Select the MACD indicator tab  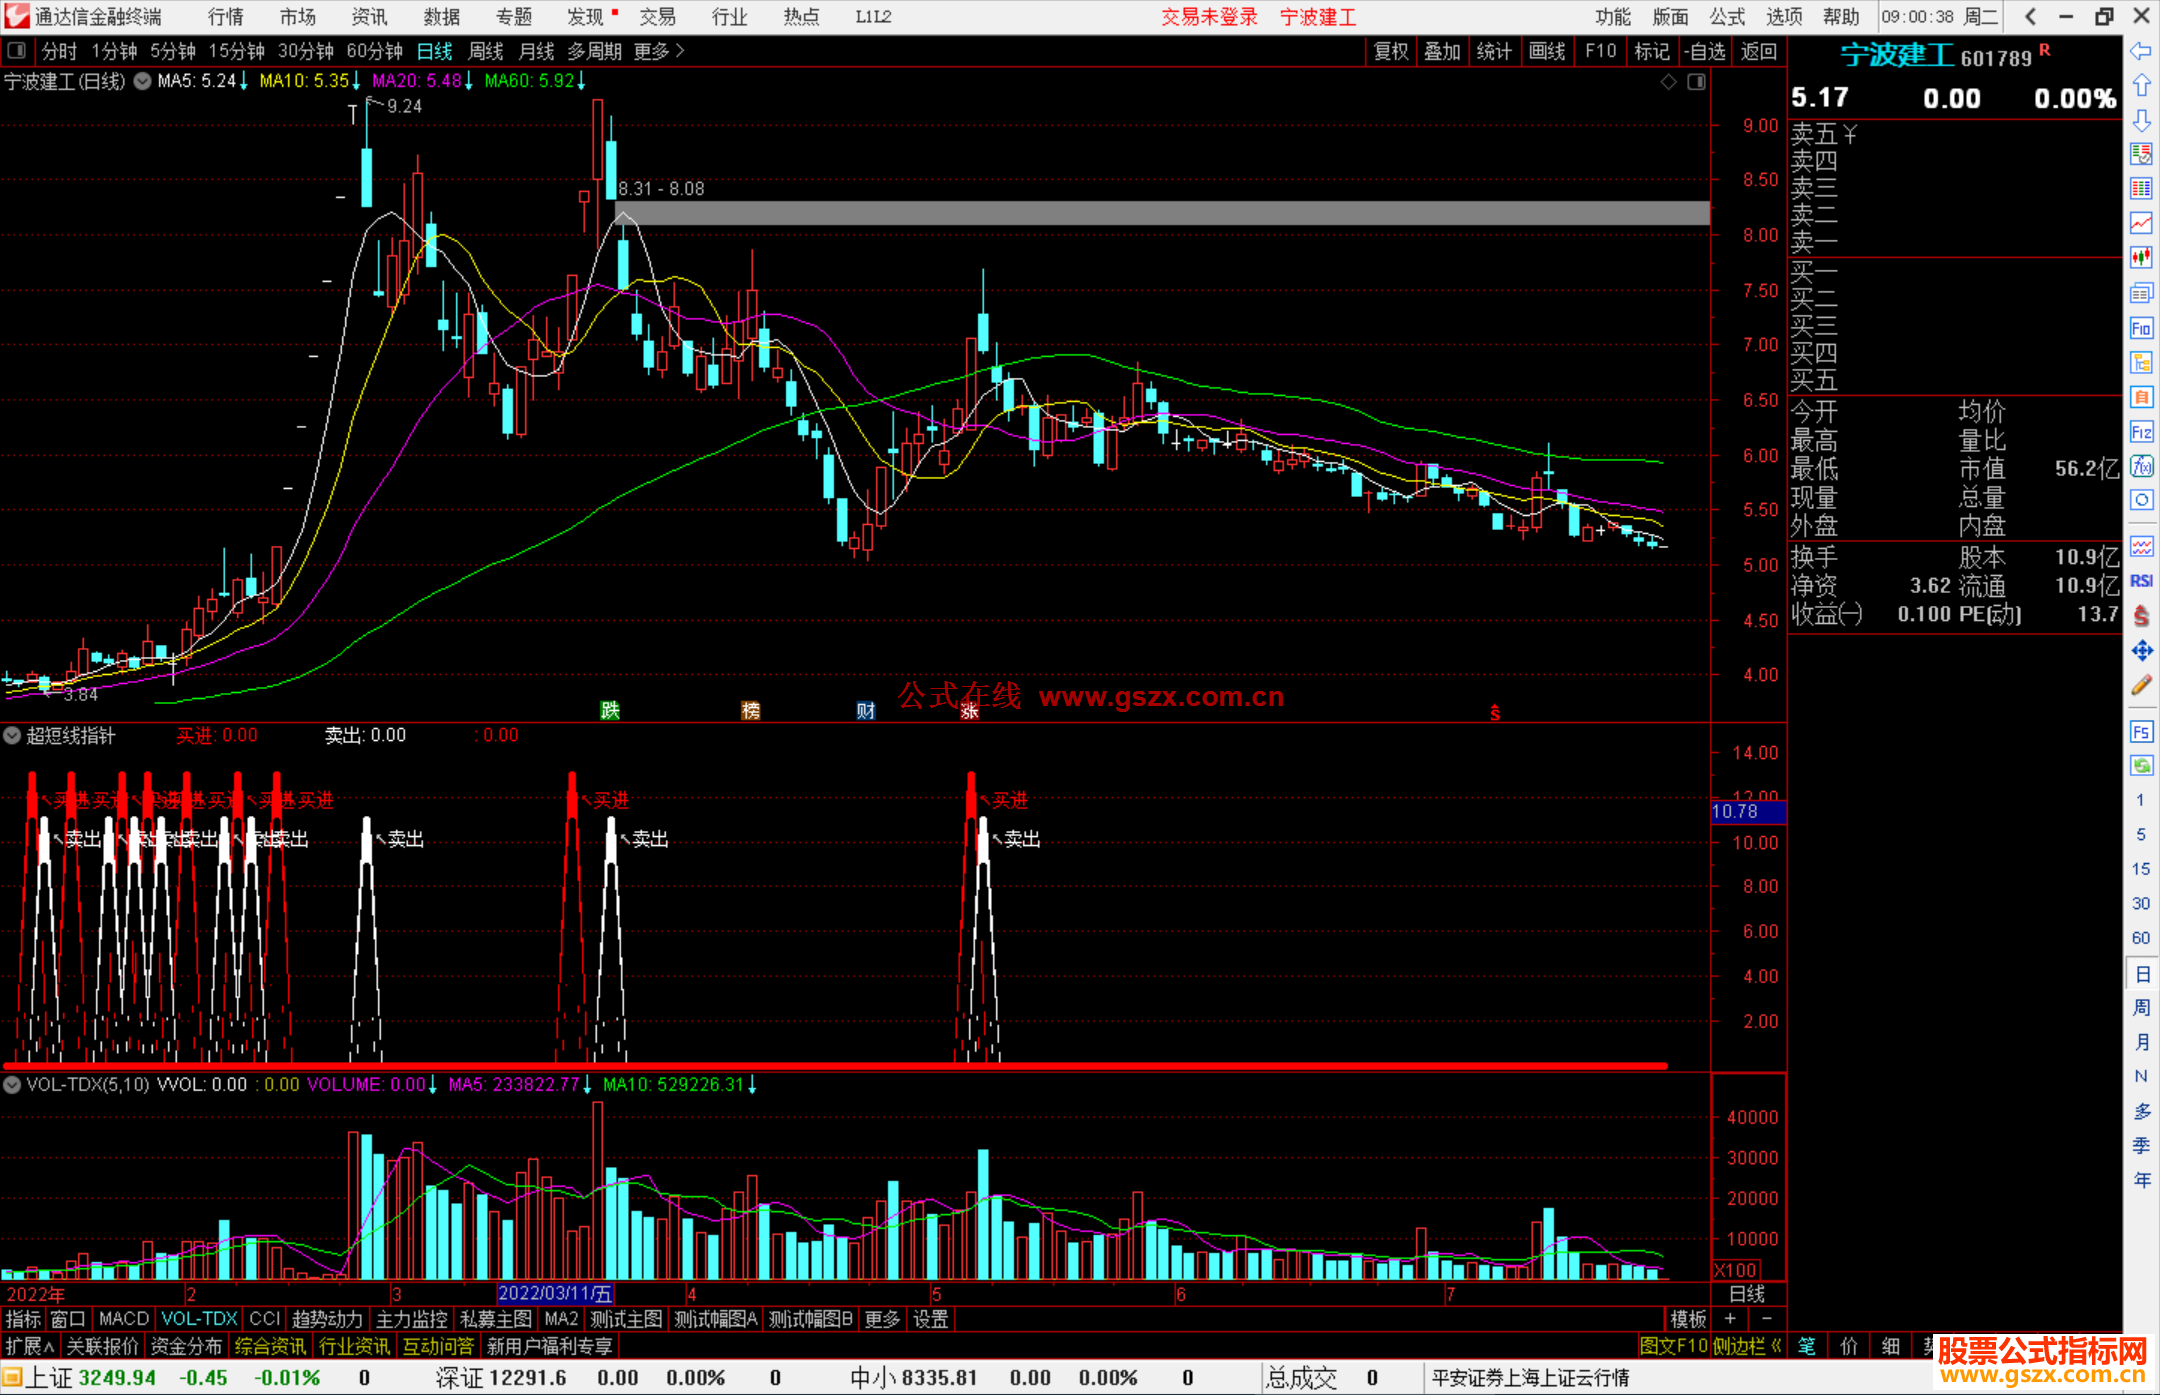[x=124, y=1320]
